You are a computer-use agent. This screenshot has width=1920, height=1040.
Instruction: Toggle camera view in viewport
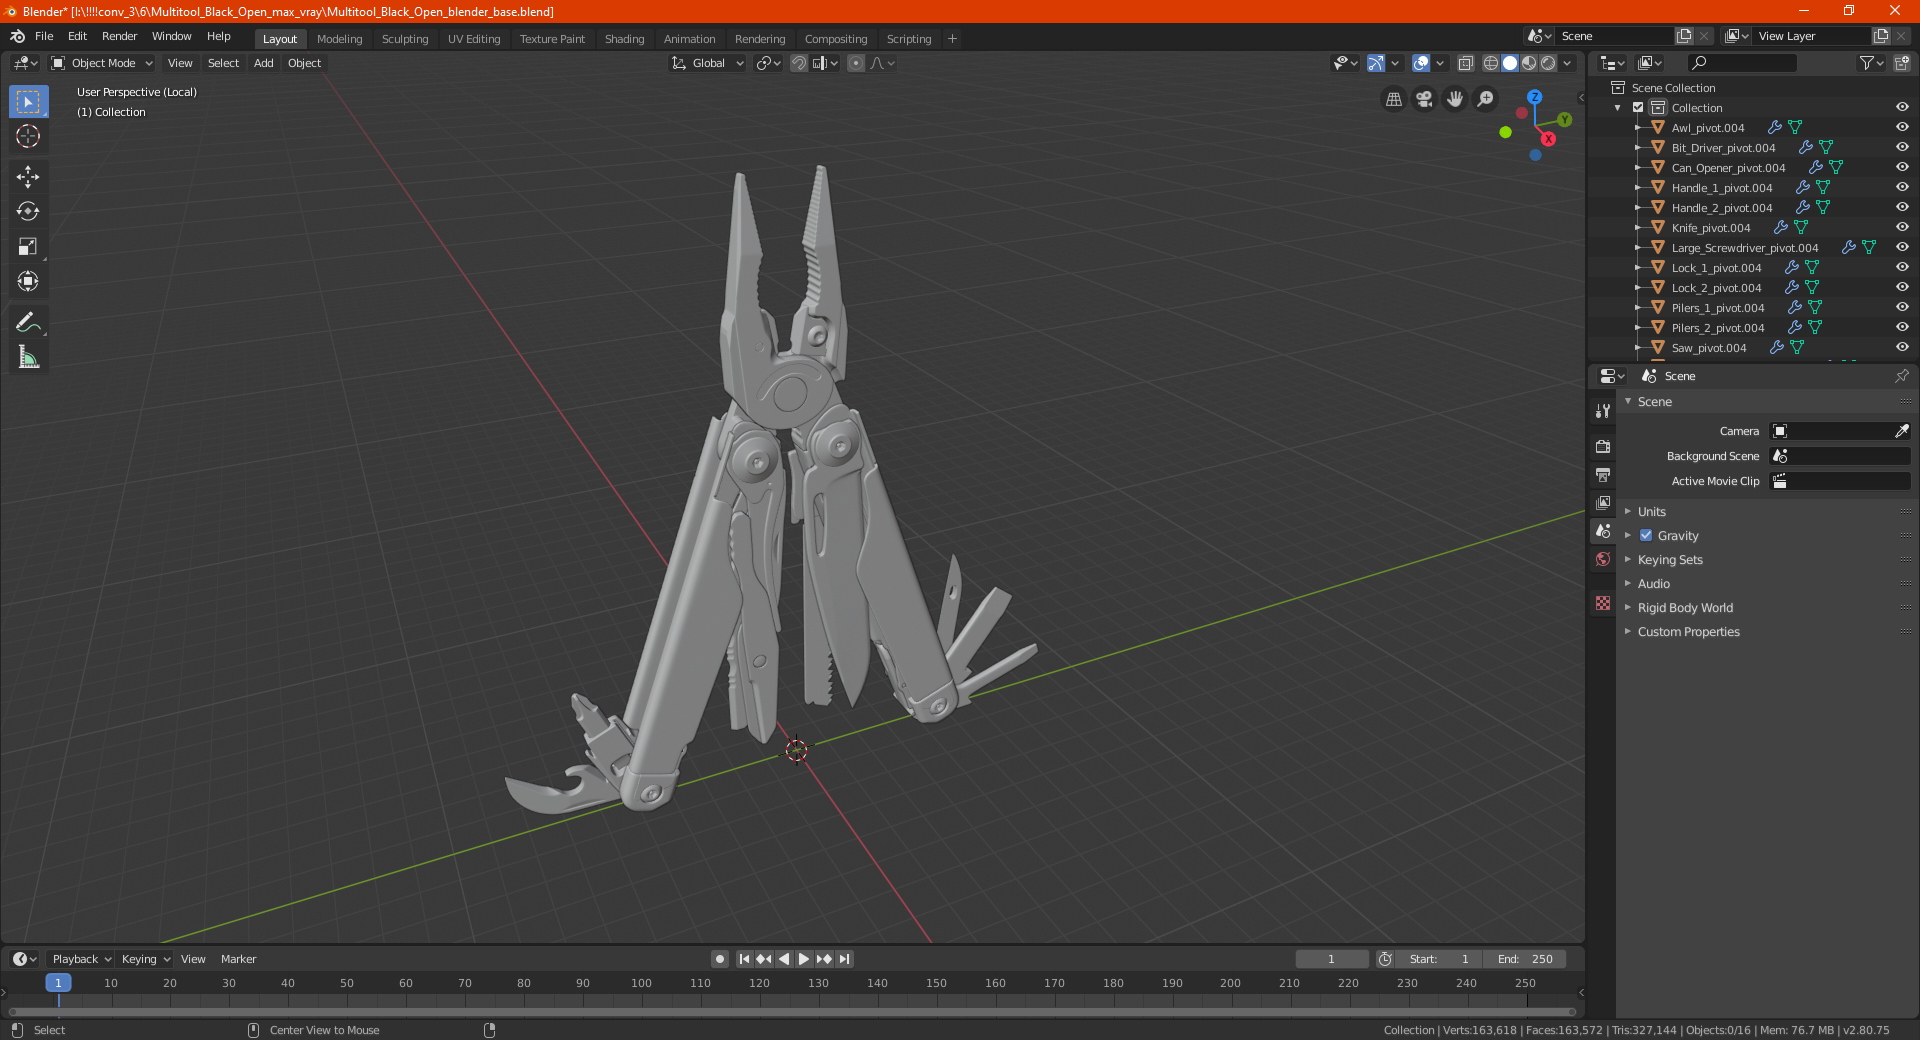1424,99
